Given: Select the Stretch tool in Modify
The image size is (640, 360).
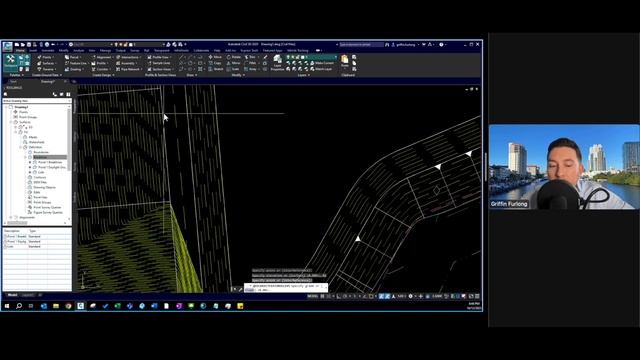Looking at the screenshot, I should pos(216,69).
